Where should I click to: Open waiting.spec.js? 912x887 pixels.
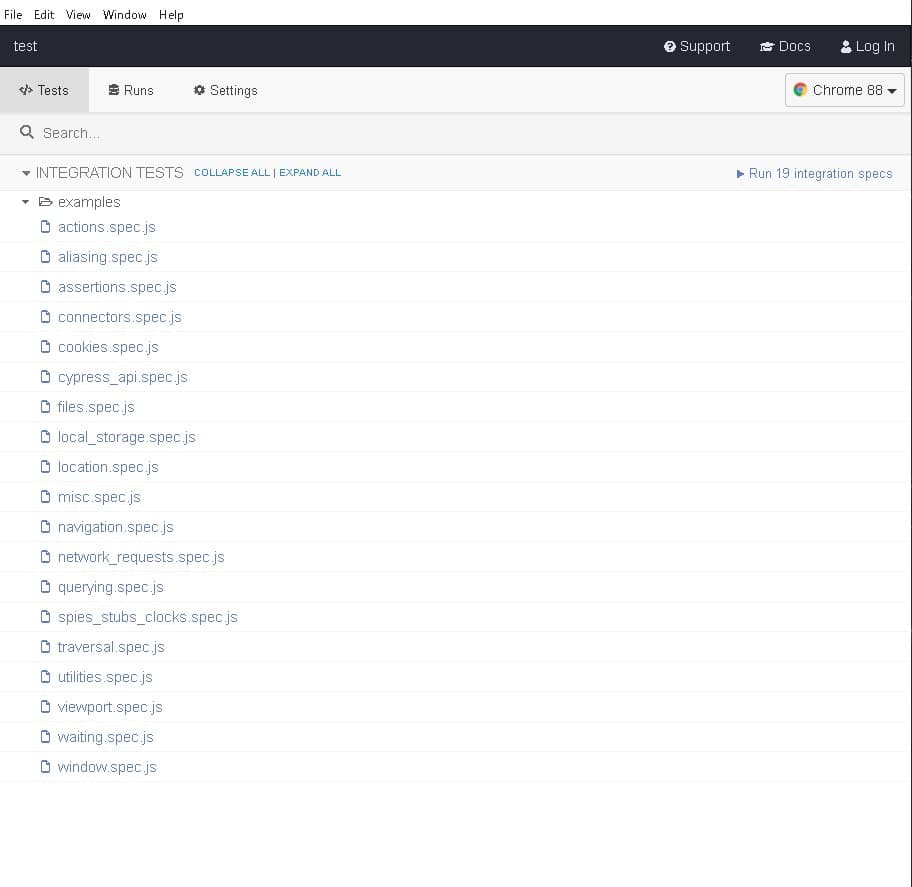[x=105, y=737]
